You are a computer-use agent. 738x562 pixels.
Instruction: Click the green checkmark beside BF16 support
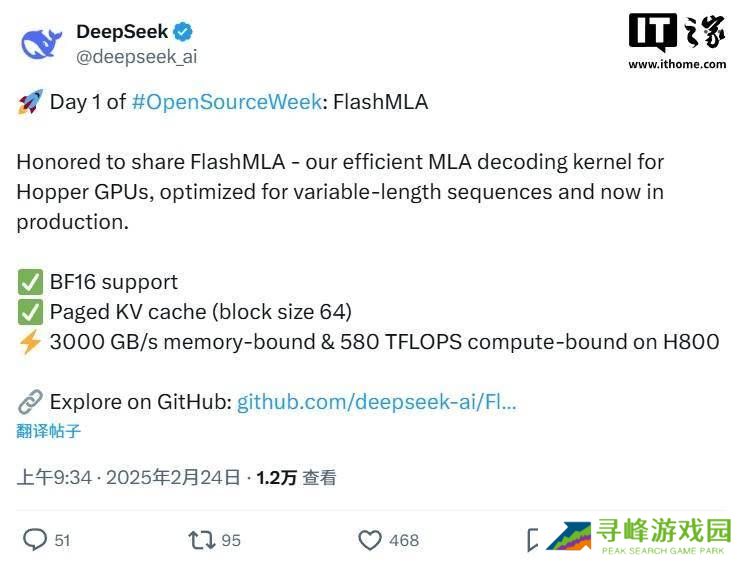(x=29, y=282)
